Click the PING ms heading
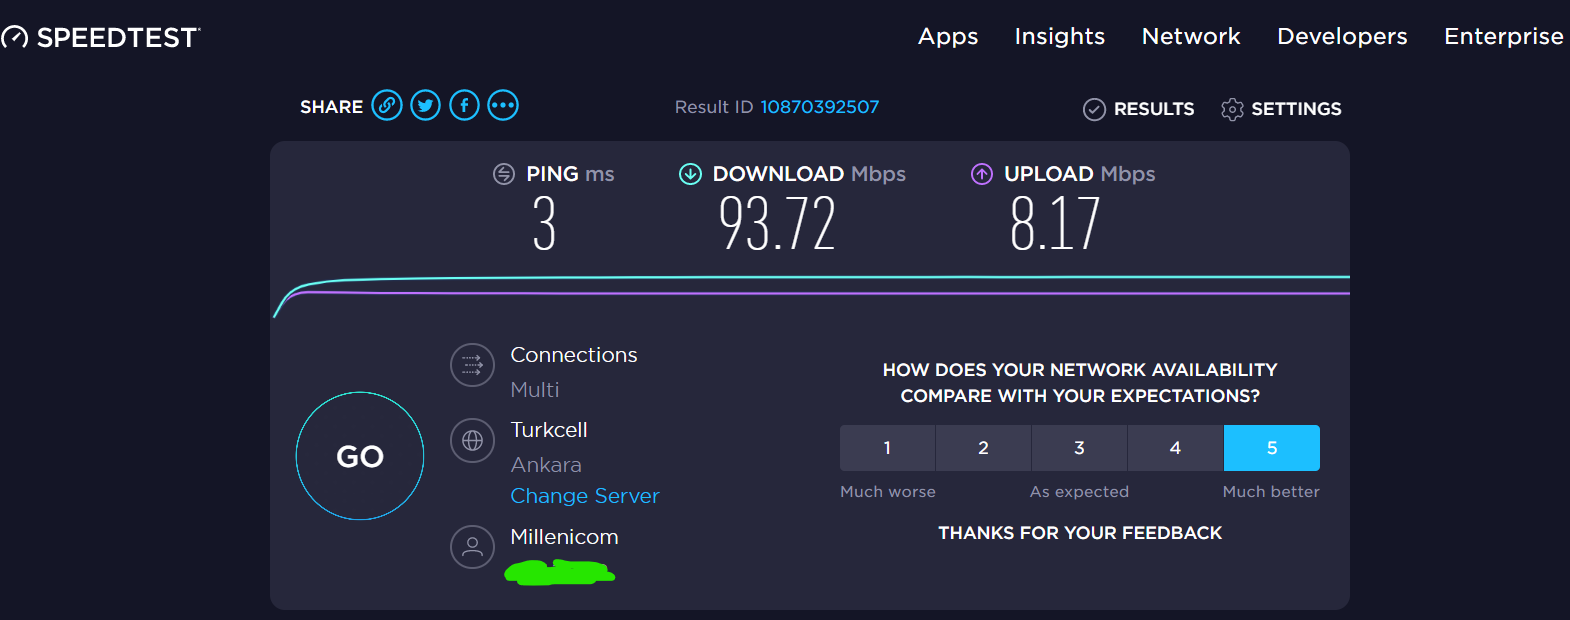1570x620 pixels. [570, 174]
